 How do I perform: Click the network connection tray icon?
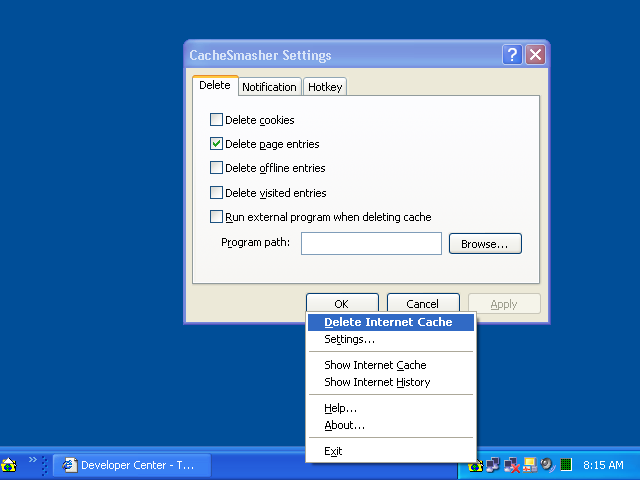(x=493, y=464)
